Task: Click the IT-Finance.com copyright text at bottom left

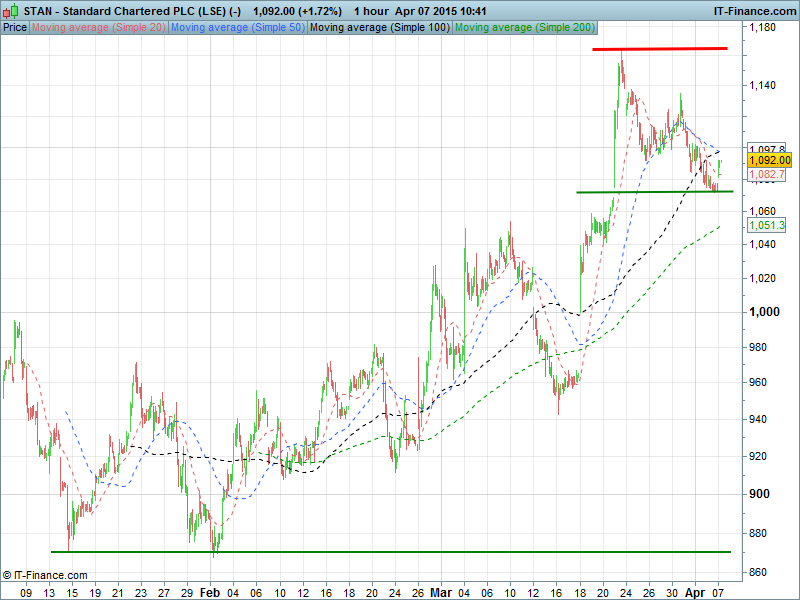Action: pos(45,575)
